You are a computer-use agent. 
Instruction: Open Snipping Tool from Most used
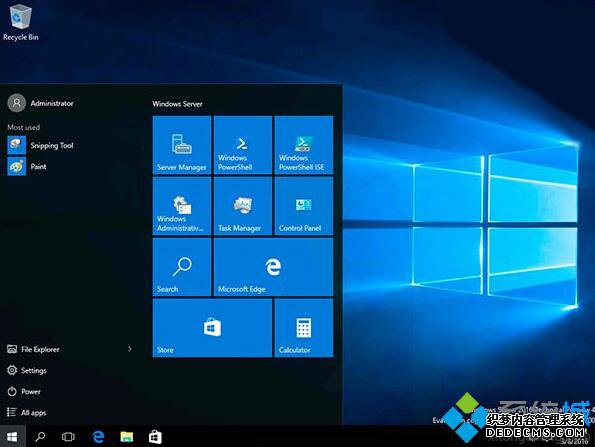click(x=41, y=145)
